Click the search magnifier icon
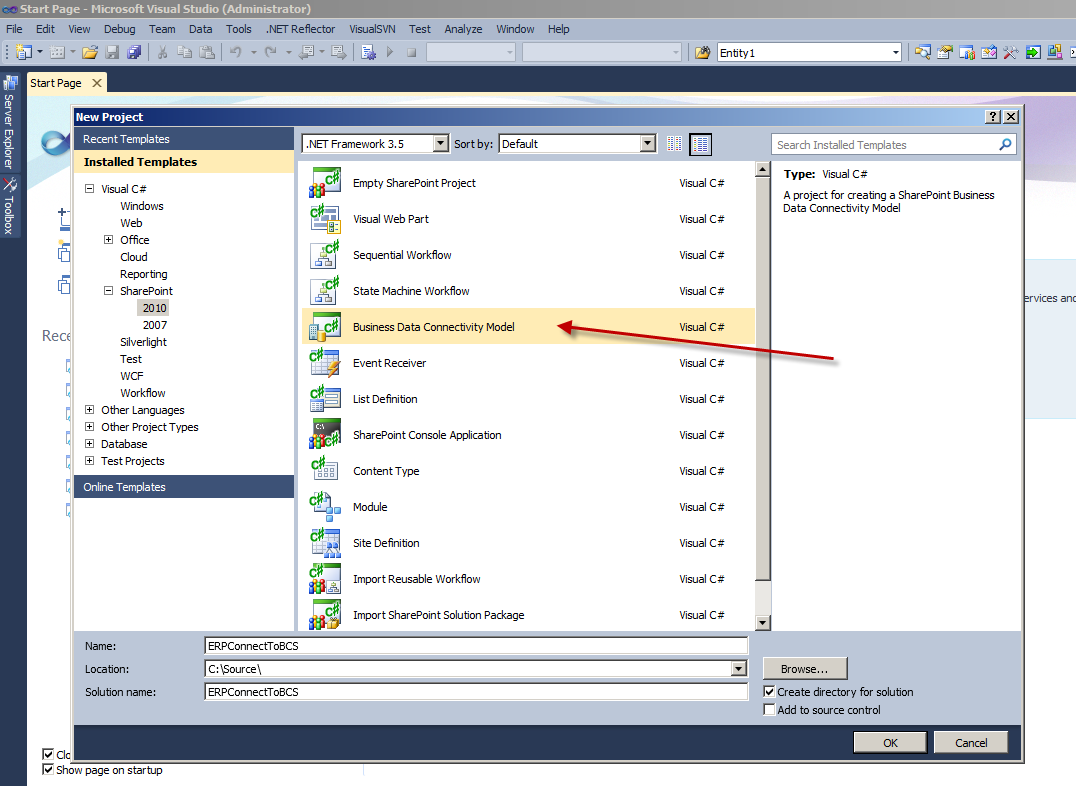 [x=1005, y=144]
